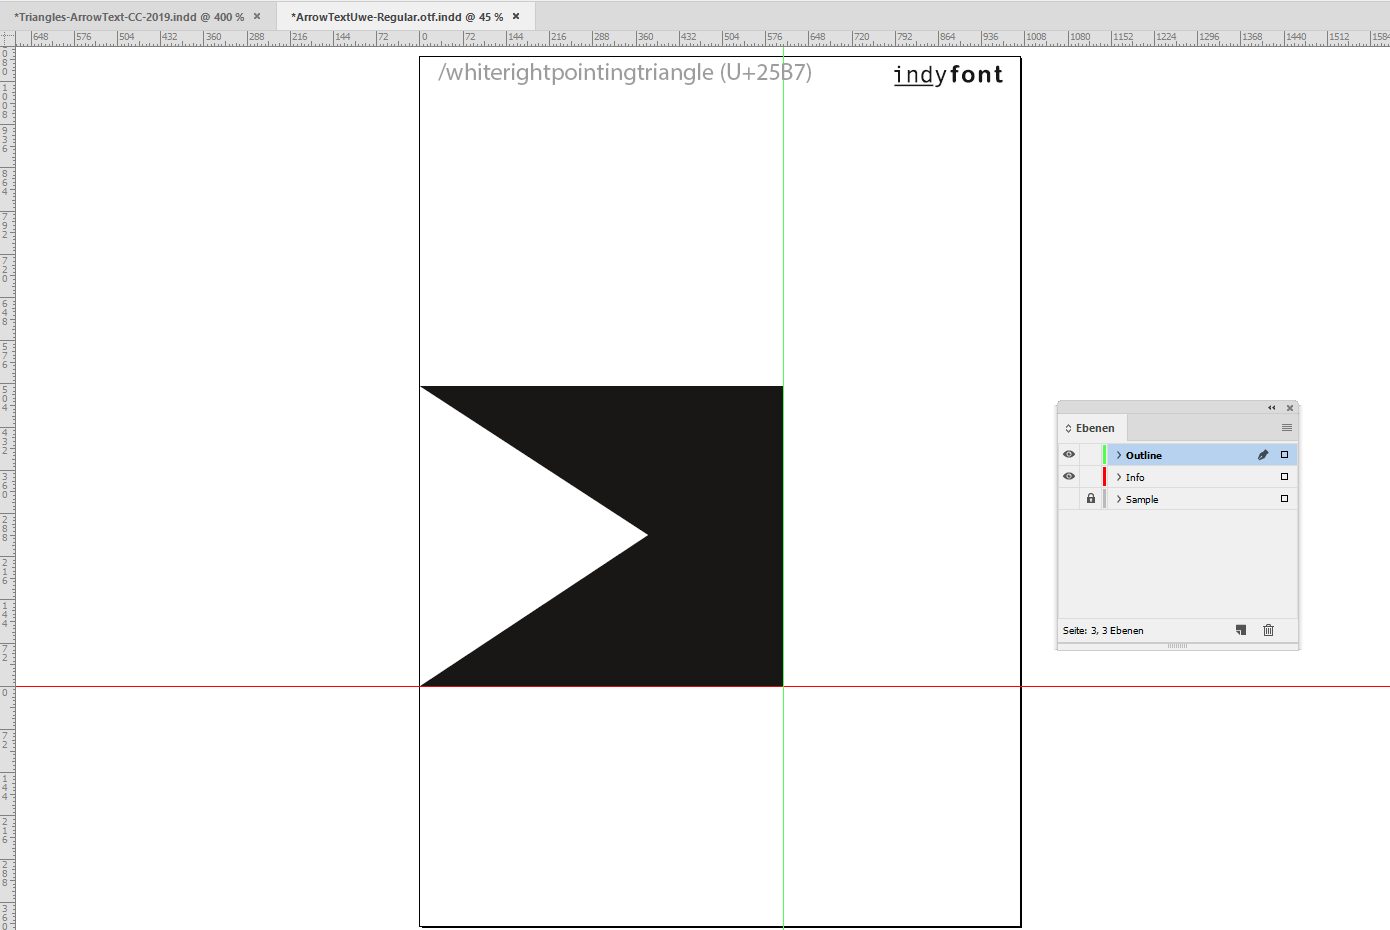1390x930 pixels.
Task: Close the Triangles-ArrowText-CC-2019.indd document tab
Action: pos(257,16)
